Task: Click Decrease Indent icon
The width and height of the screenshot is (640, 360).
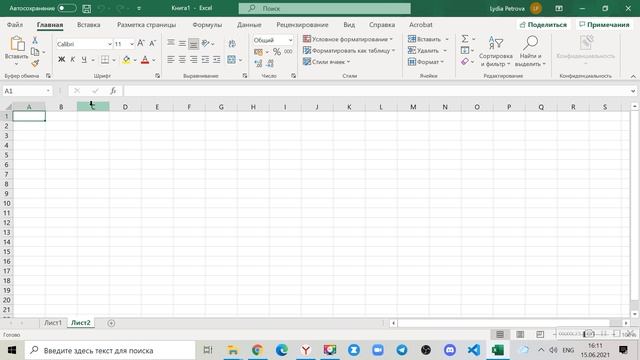Action: (x=205, y=60)
